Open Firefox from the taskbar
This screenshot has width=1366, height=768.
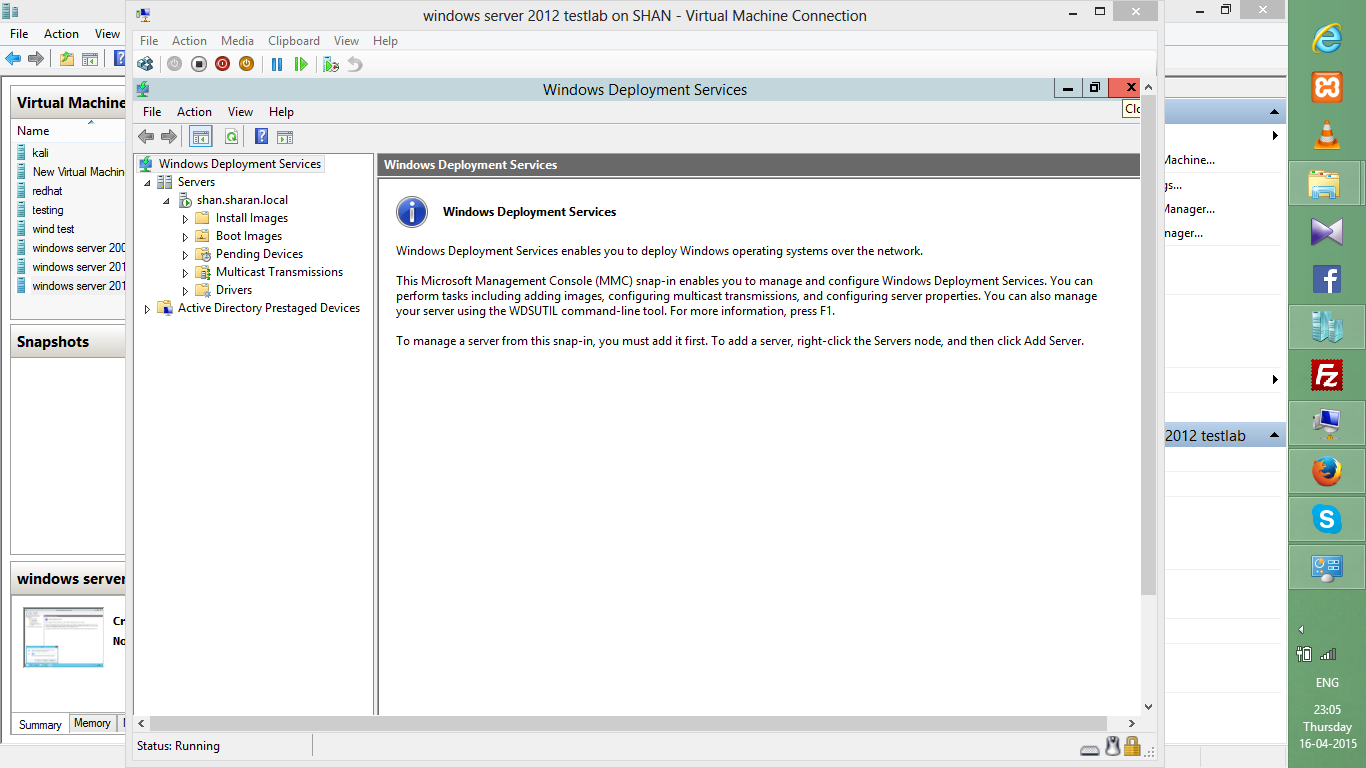(1327, 471)
